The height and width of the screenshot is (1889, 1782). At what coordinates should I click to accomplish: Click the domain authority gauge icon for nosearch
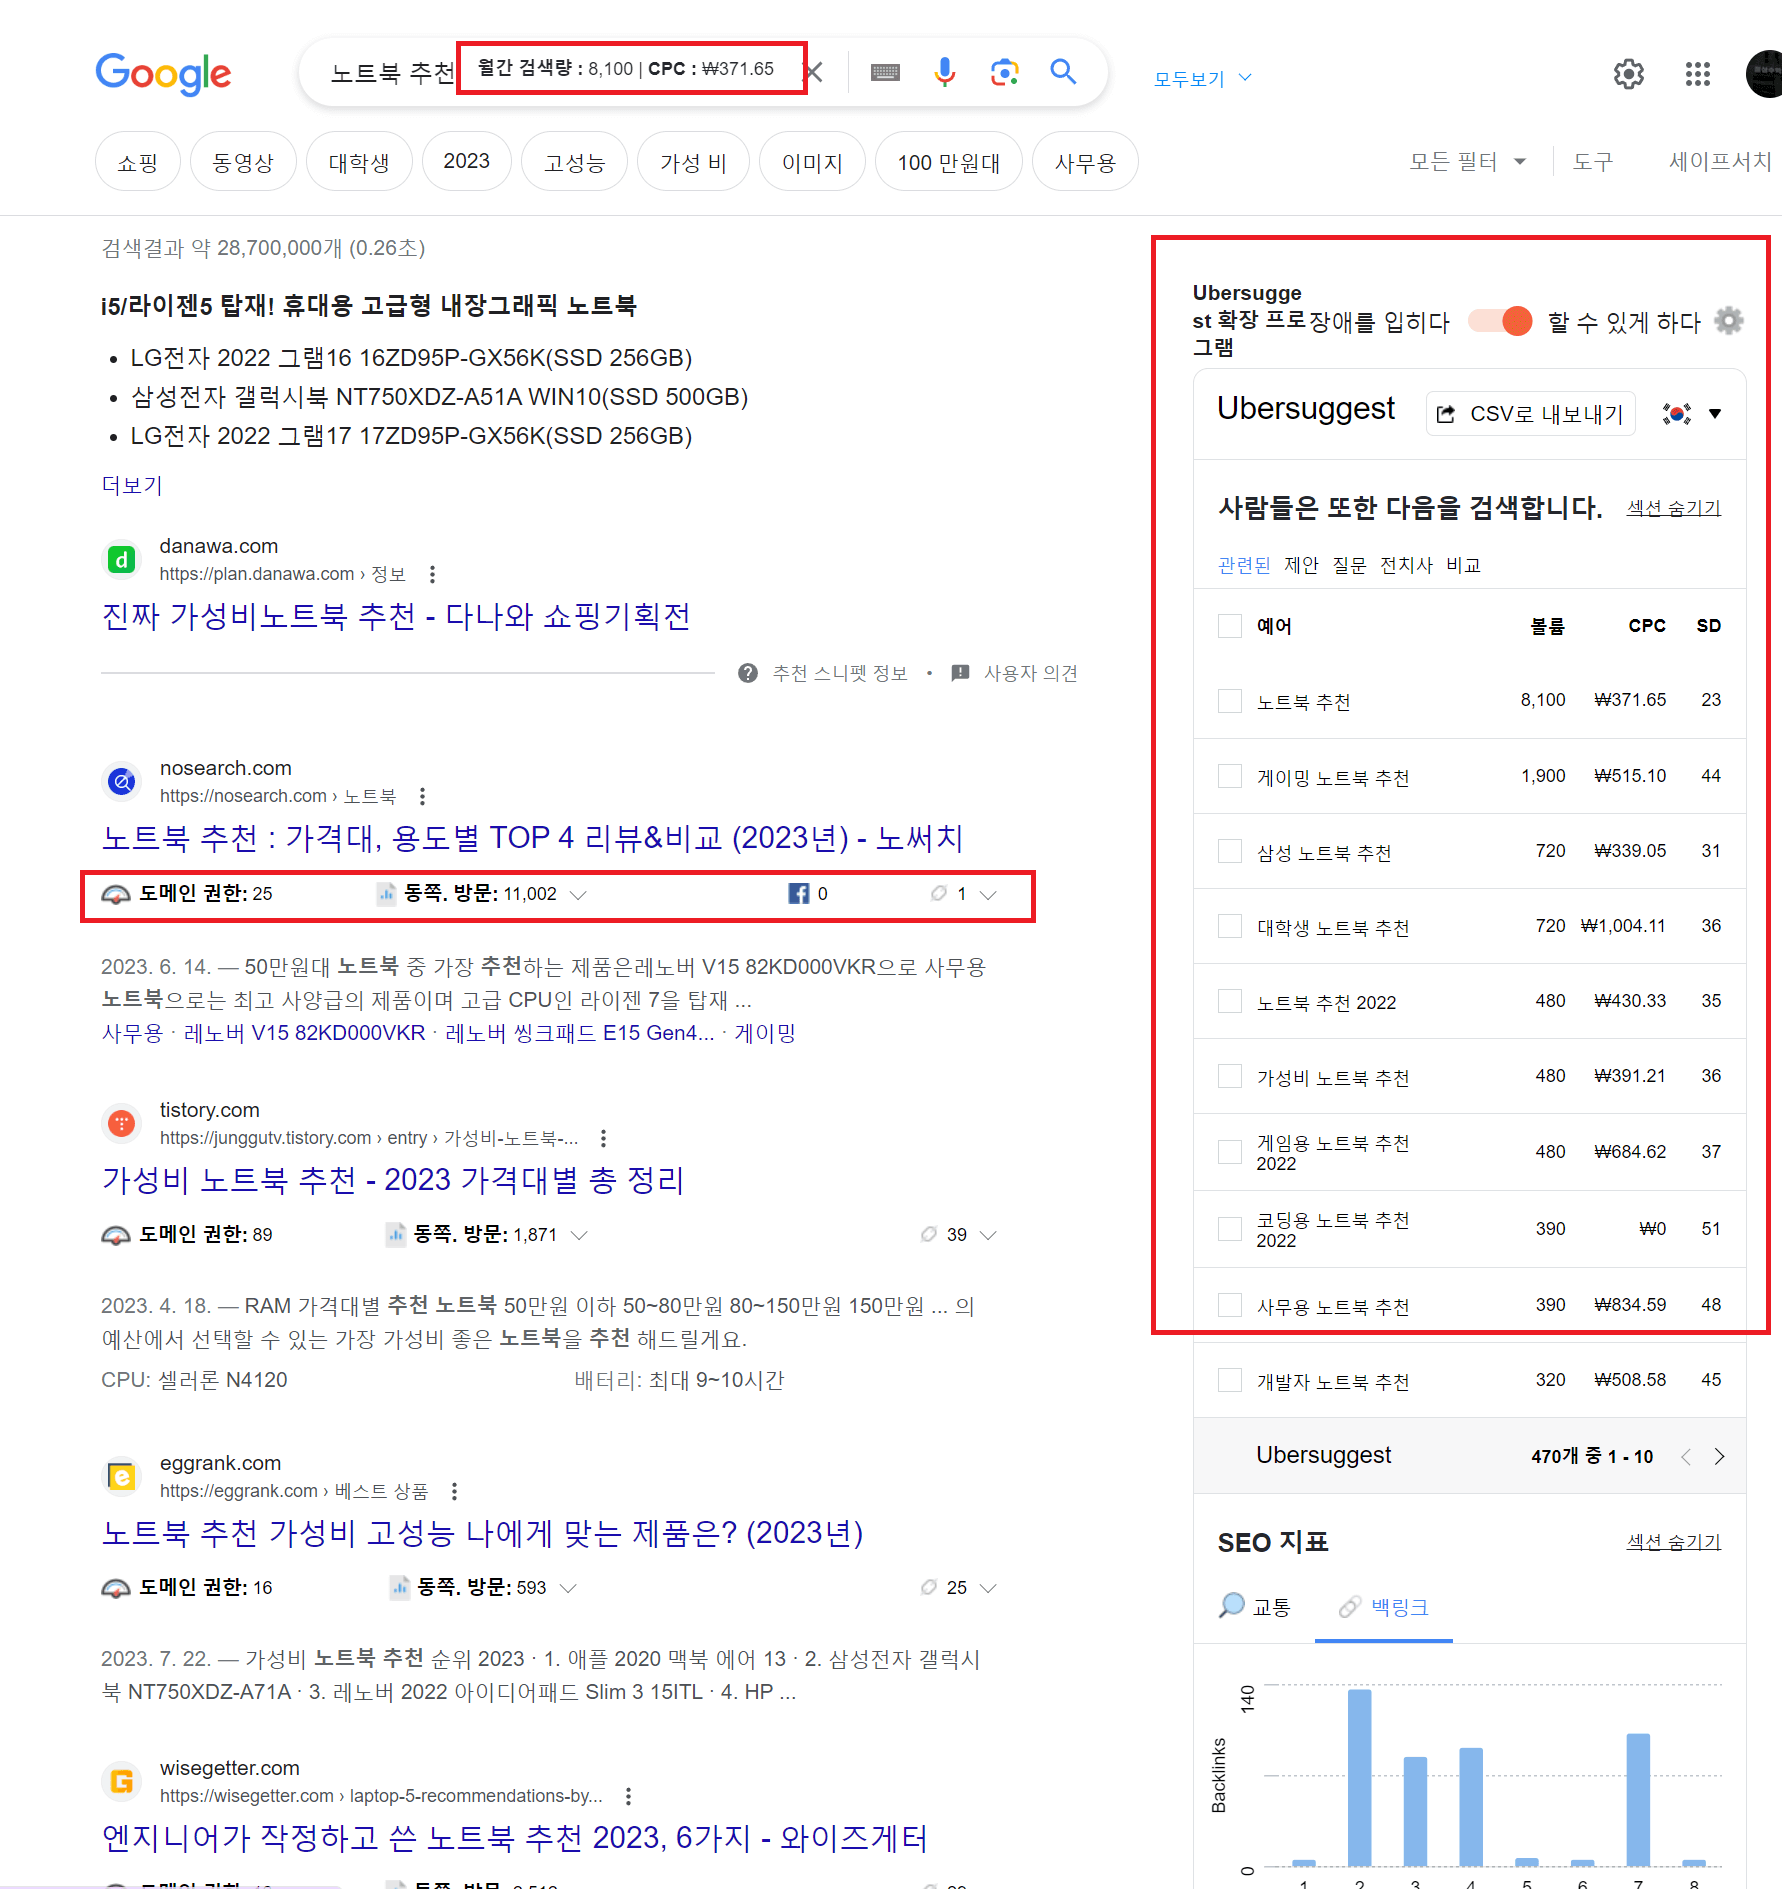[116, 894]
